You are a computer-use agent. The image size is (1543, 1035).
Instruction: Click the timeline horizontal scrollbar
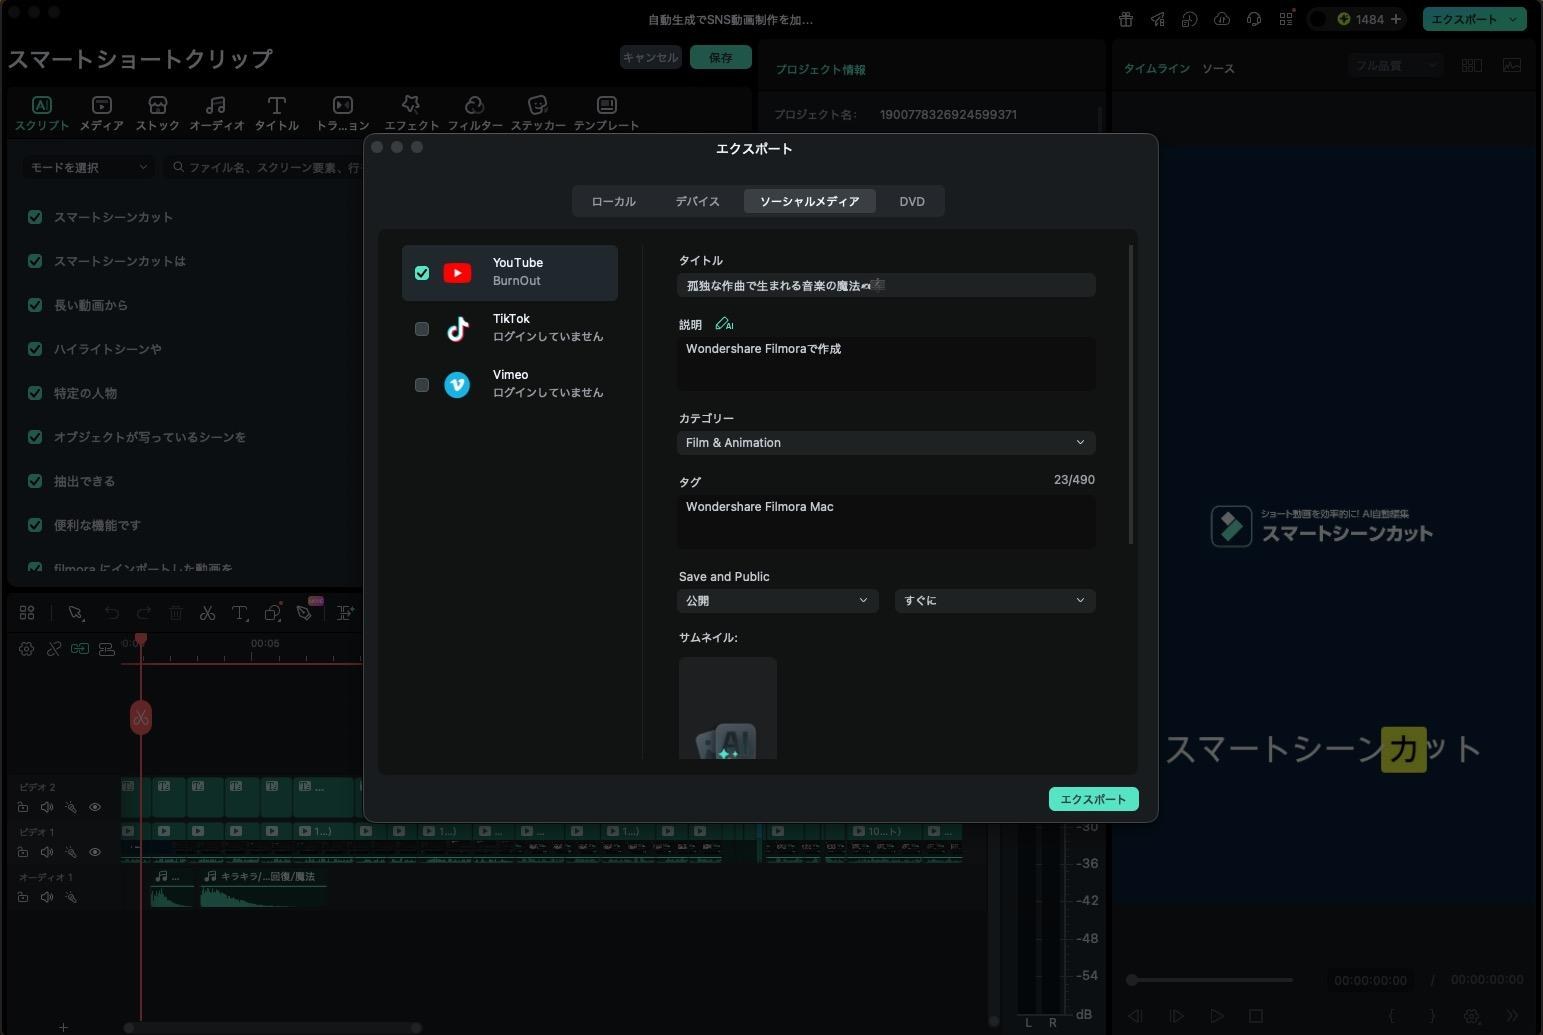[x=272, y=1027]
